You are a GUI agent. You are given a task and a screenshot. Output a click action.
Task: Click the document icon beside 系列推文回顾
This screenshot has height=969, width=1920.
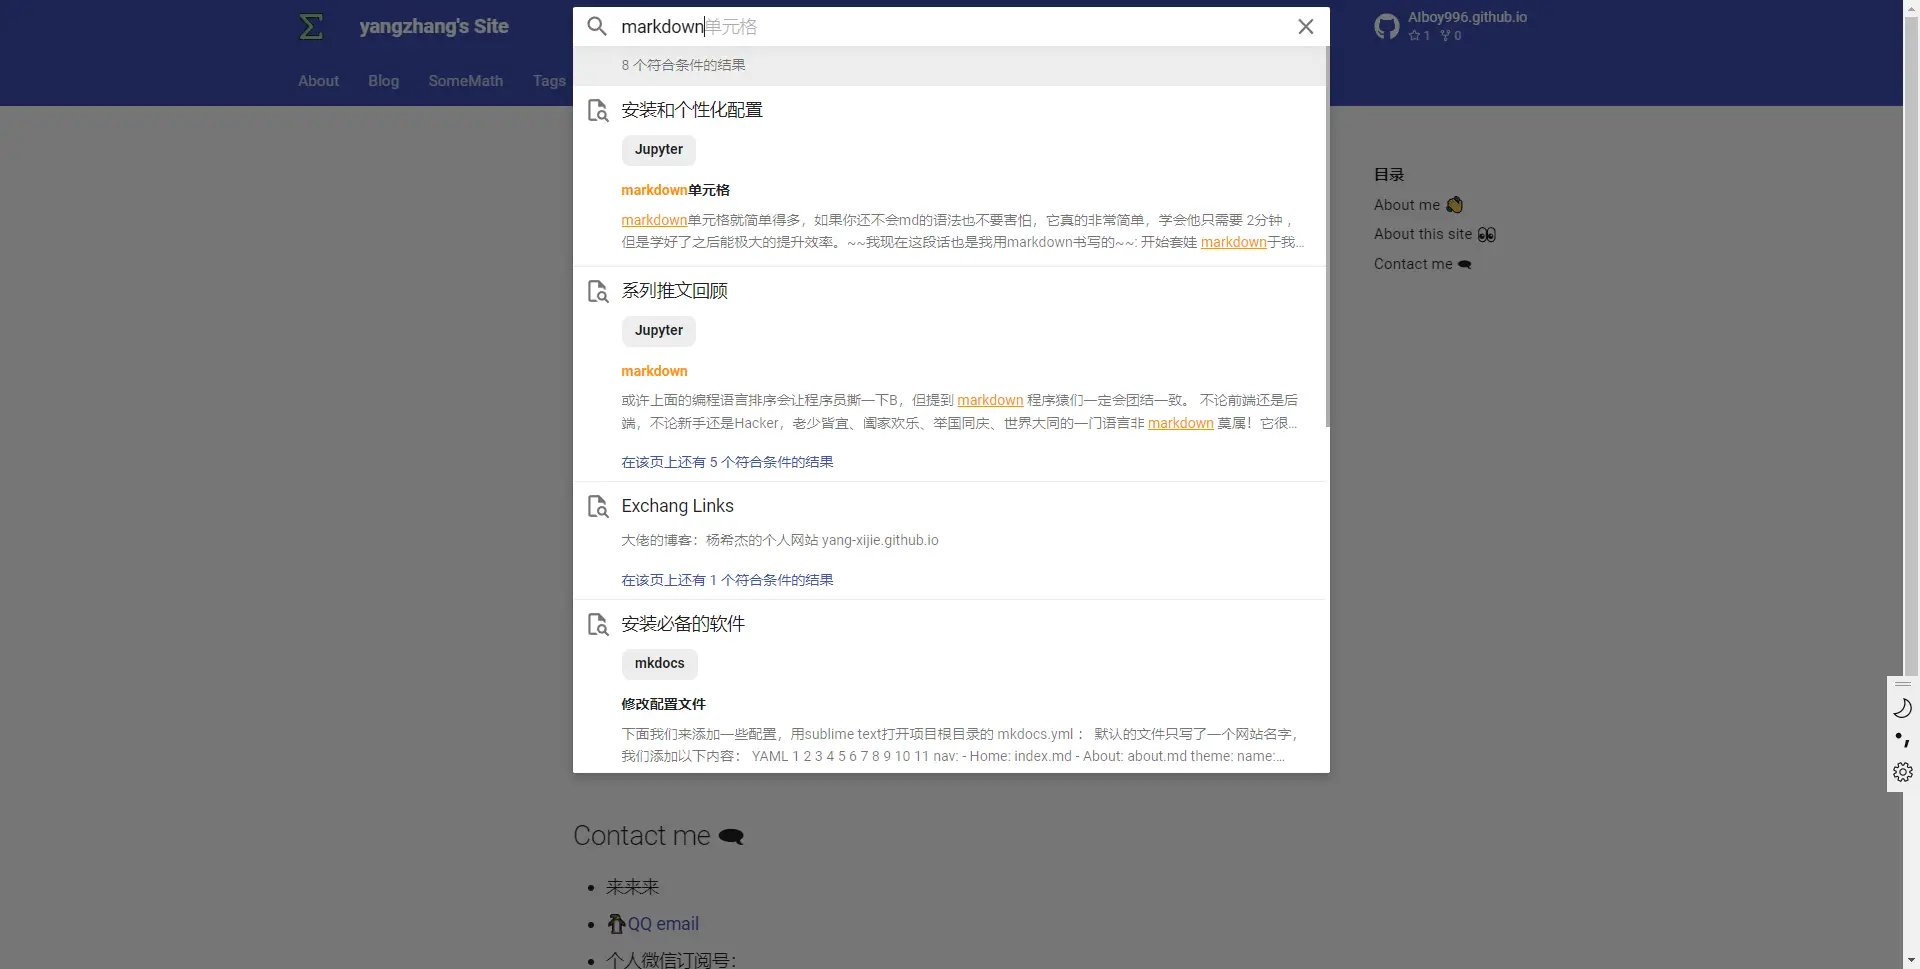pyautogui.click(x=598, y=291)
